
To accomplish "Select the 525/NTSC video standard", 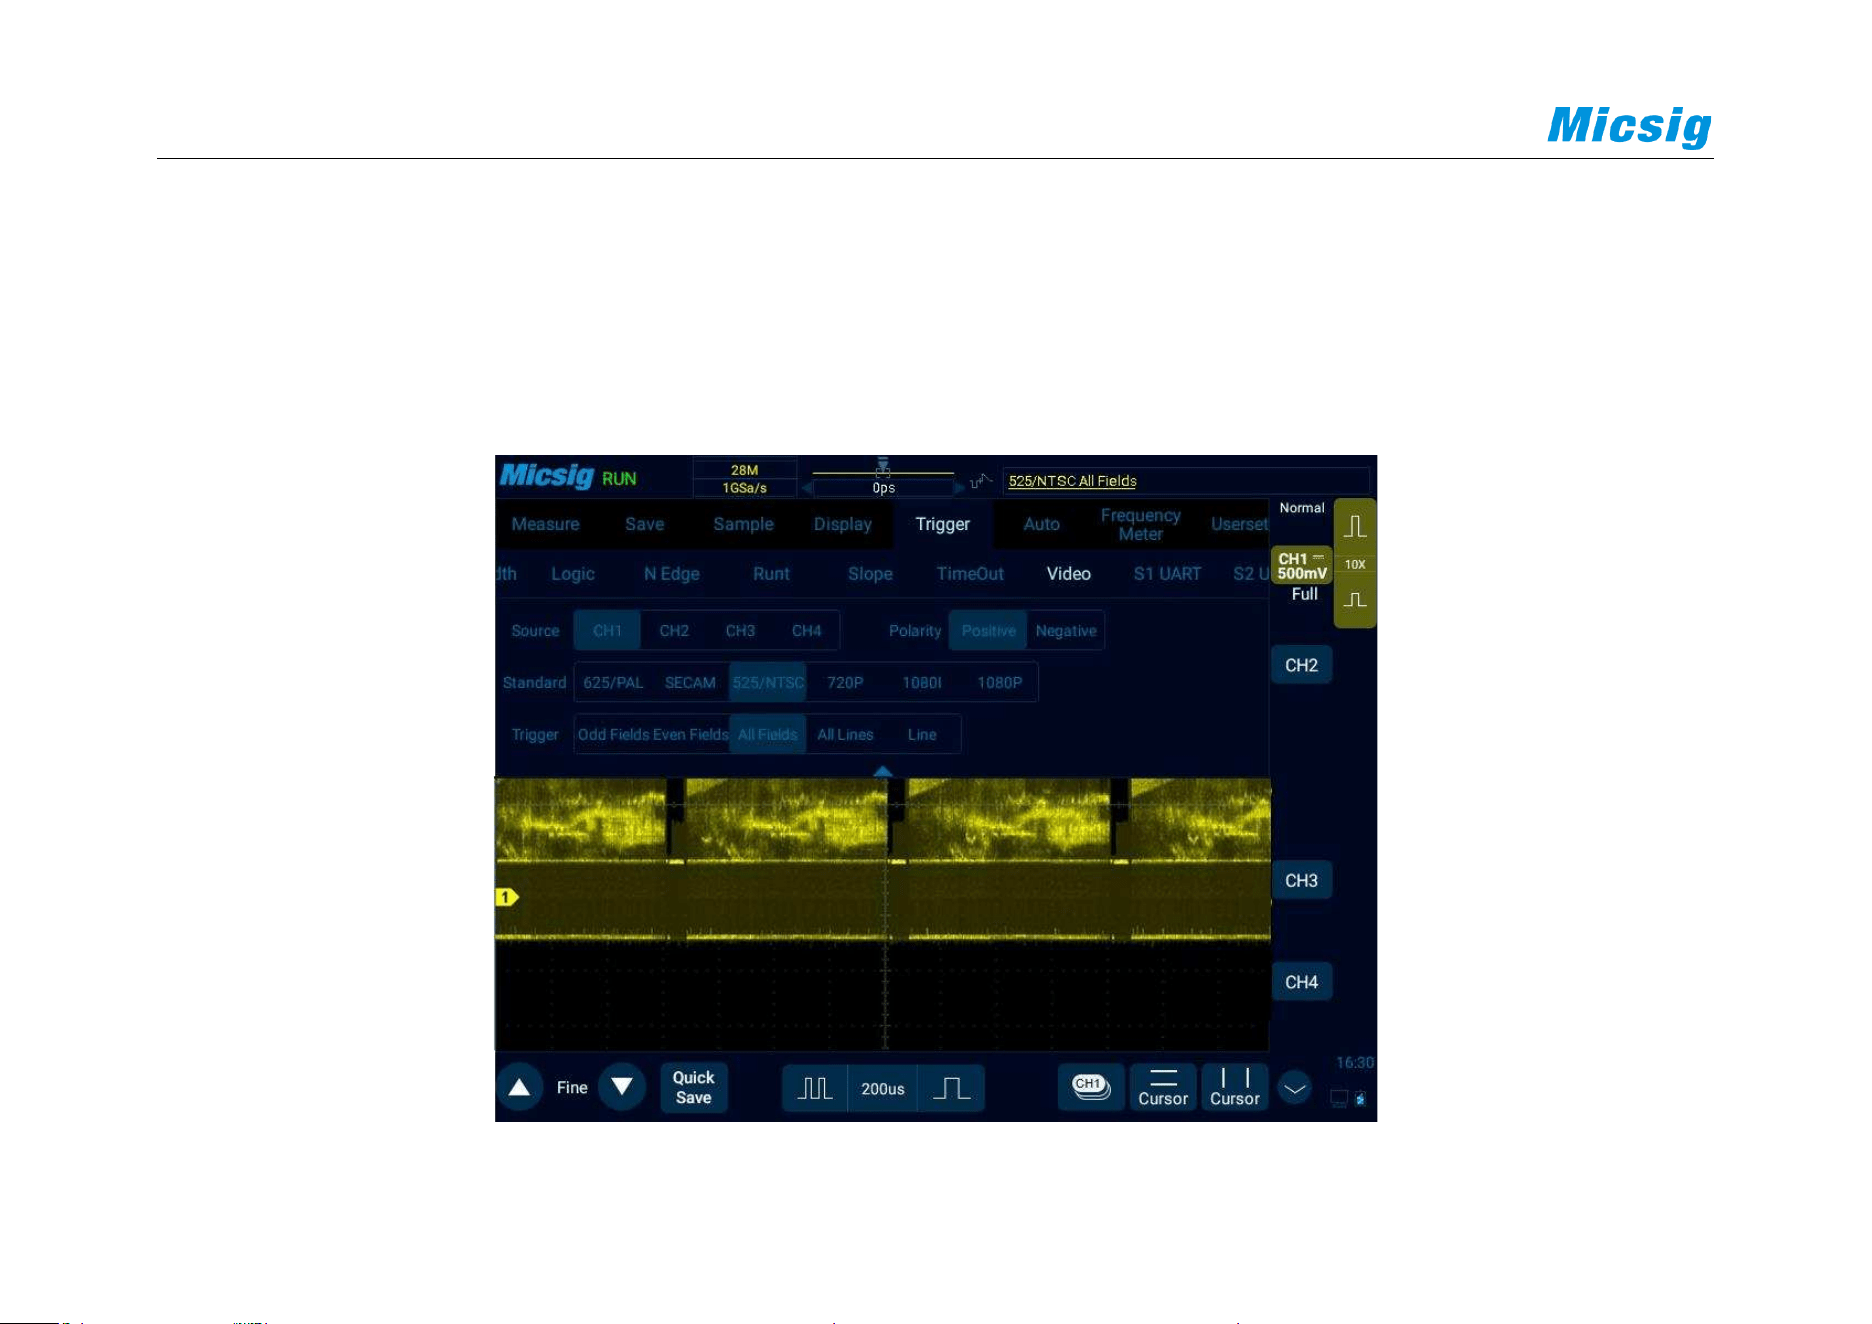I will (768, 683).
